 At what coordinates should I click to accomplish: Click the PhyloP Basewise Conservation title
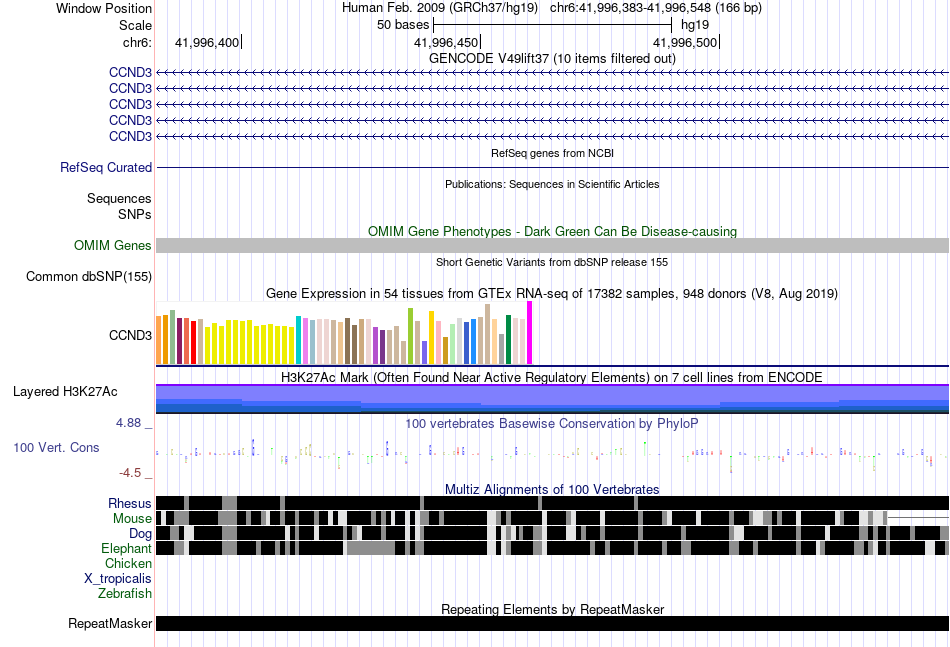tap(552, 423)
